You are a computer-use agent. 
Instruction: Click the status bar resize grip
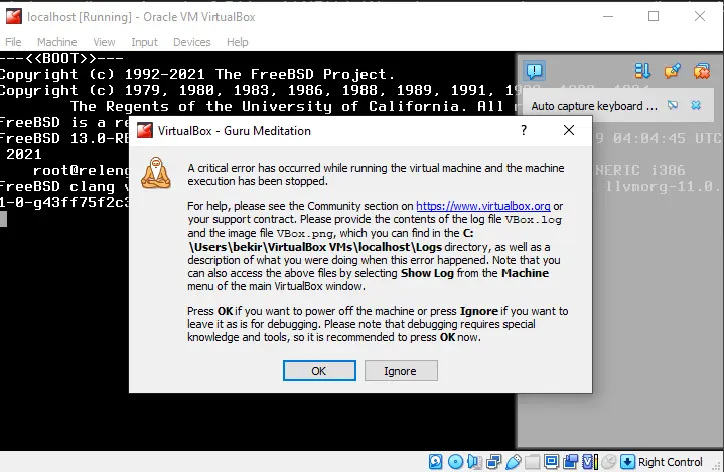coord(718,466)
